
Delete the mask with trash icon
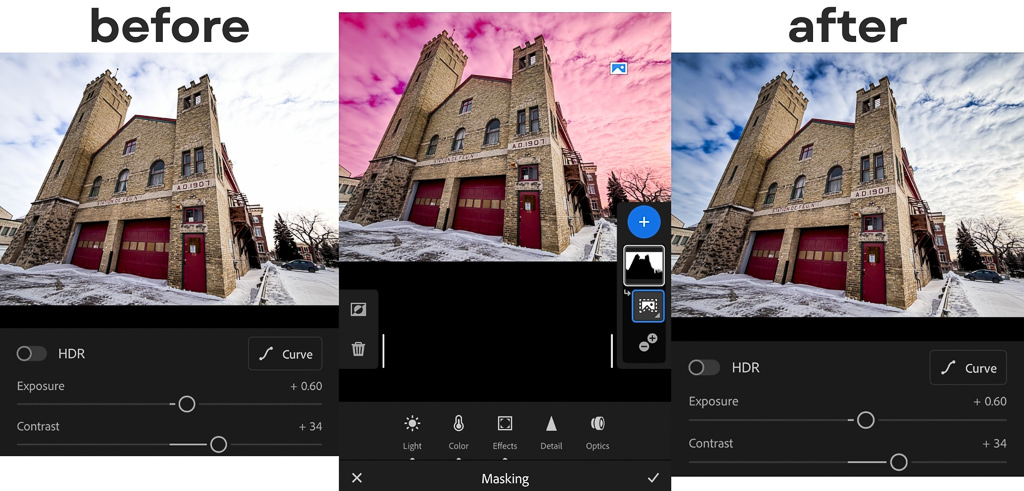tap(358, 349)
